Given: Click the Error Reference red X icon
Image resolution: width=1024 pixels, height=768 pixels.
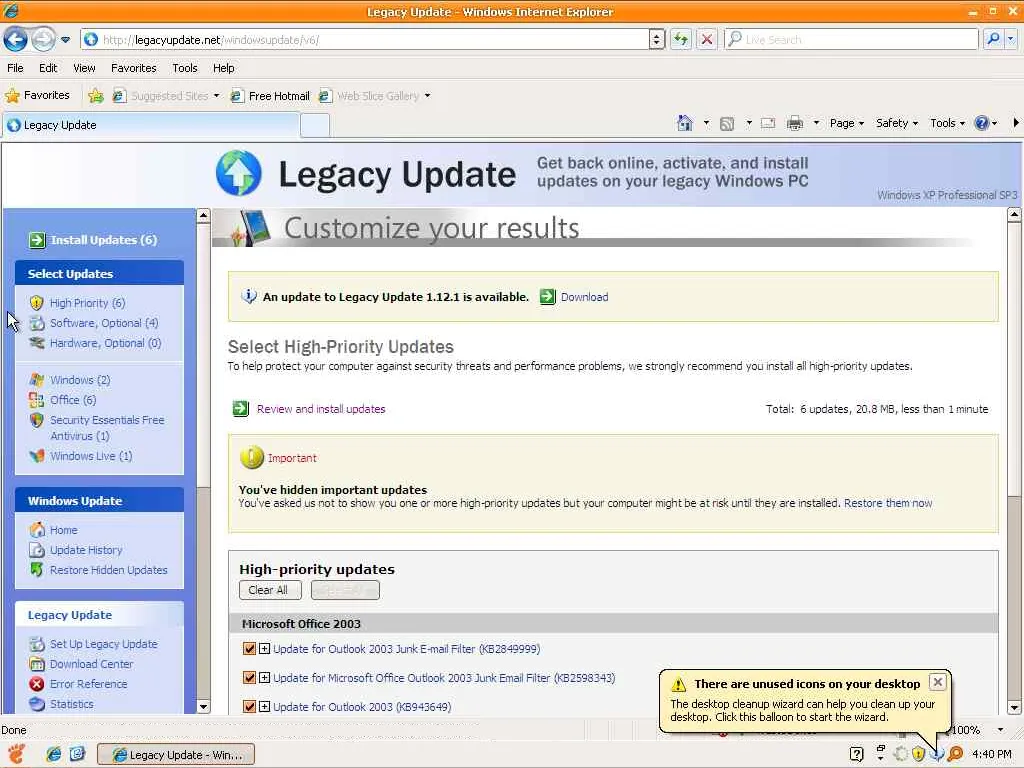Looking at the screenshot, I should click(x=37, y=684).
